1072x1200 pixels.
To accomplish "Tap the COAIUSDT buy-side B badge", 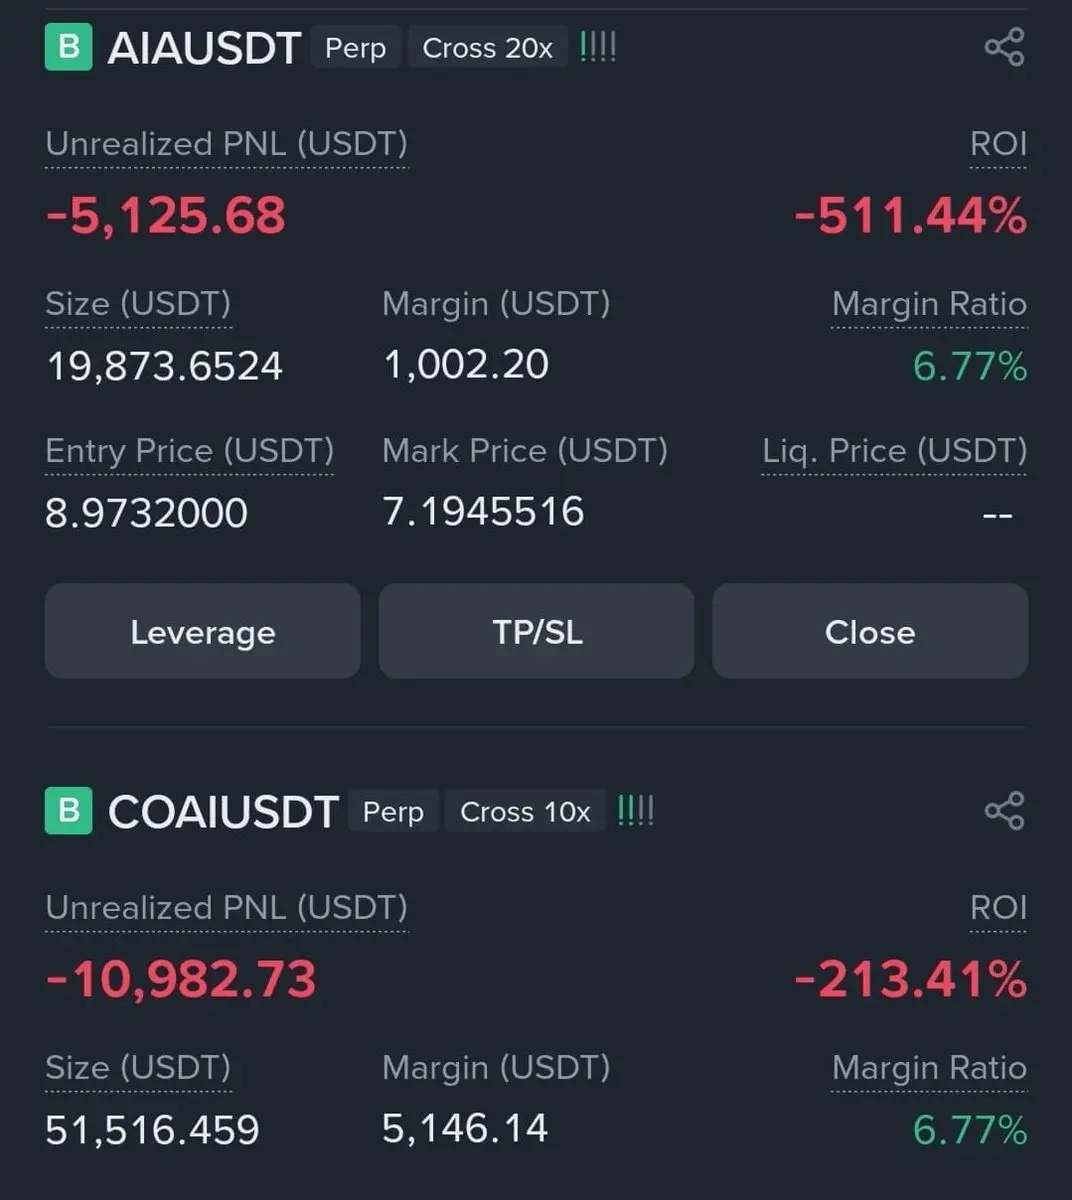I will (68, 811).
